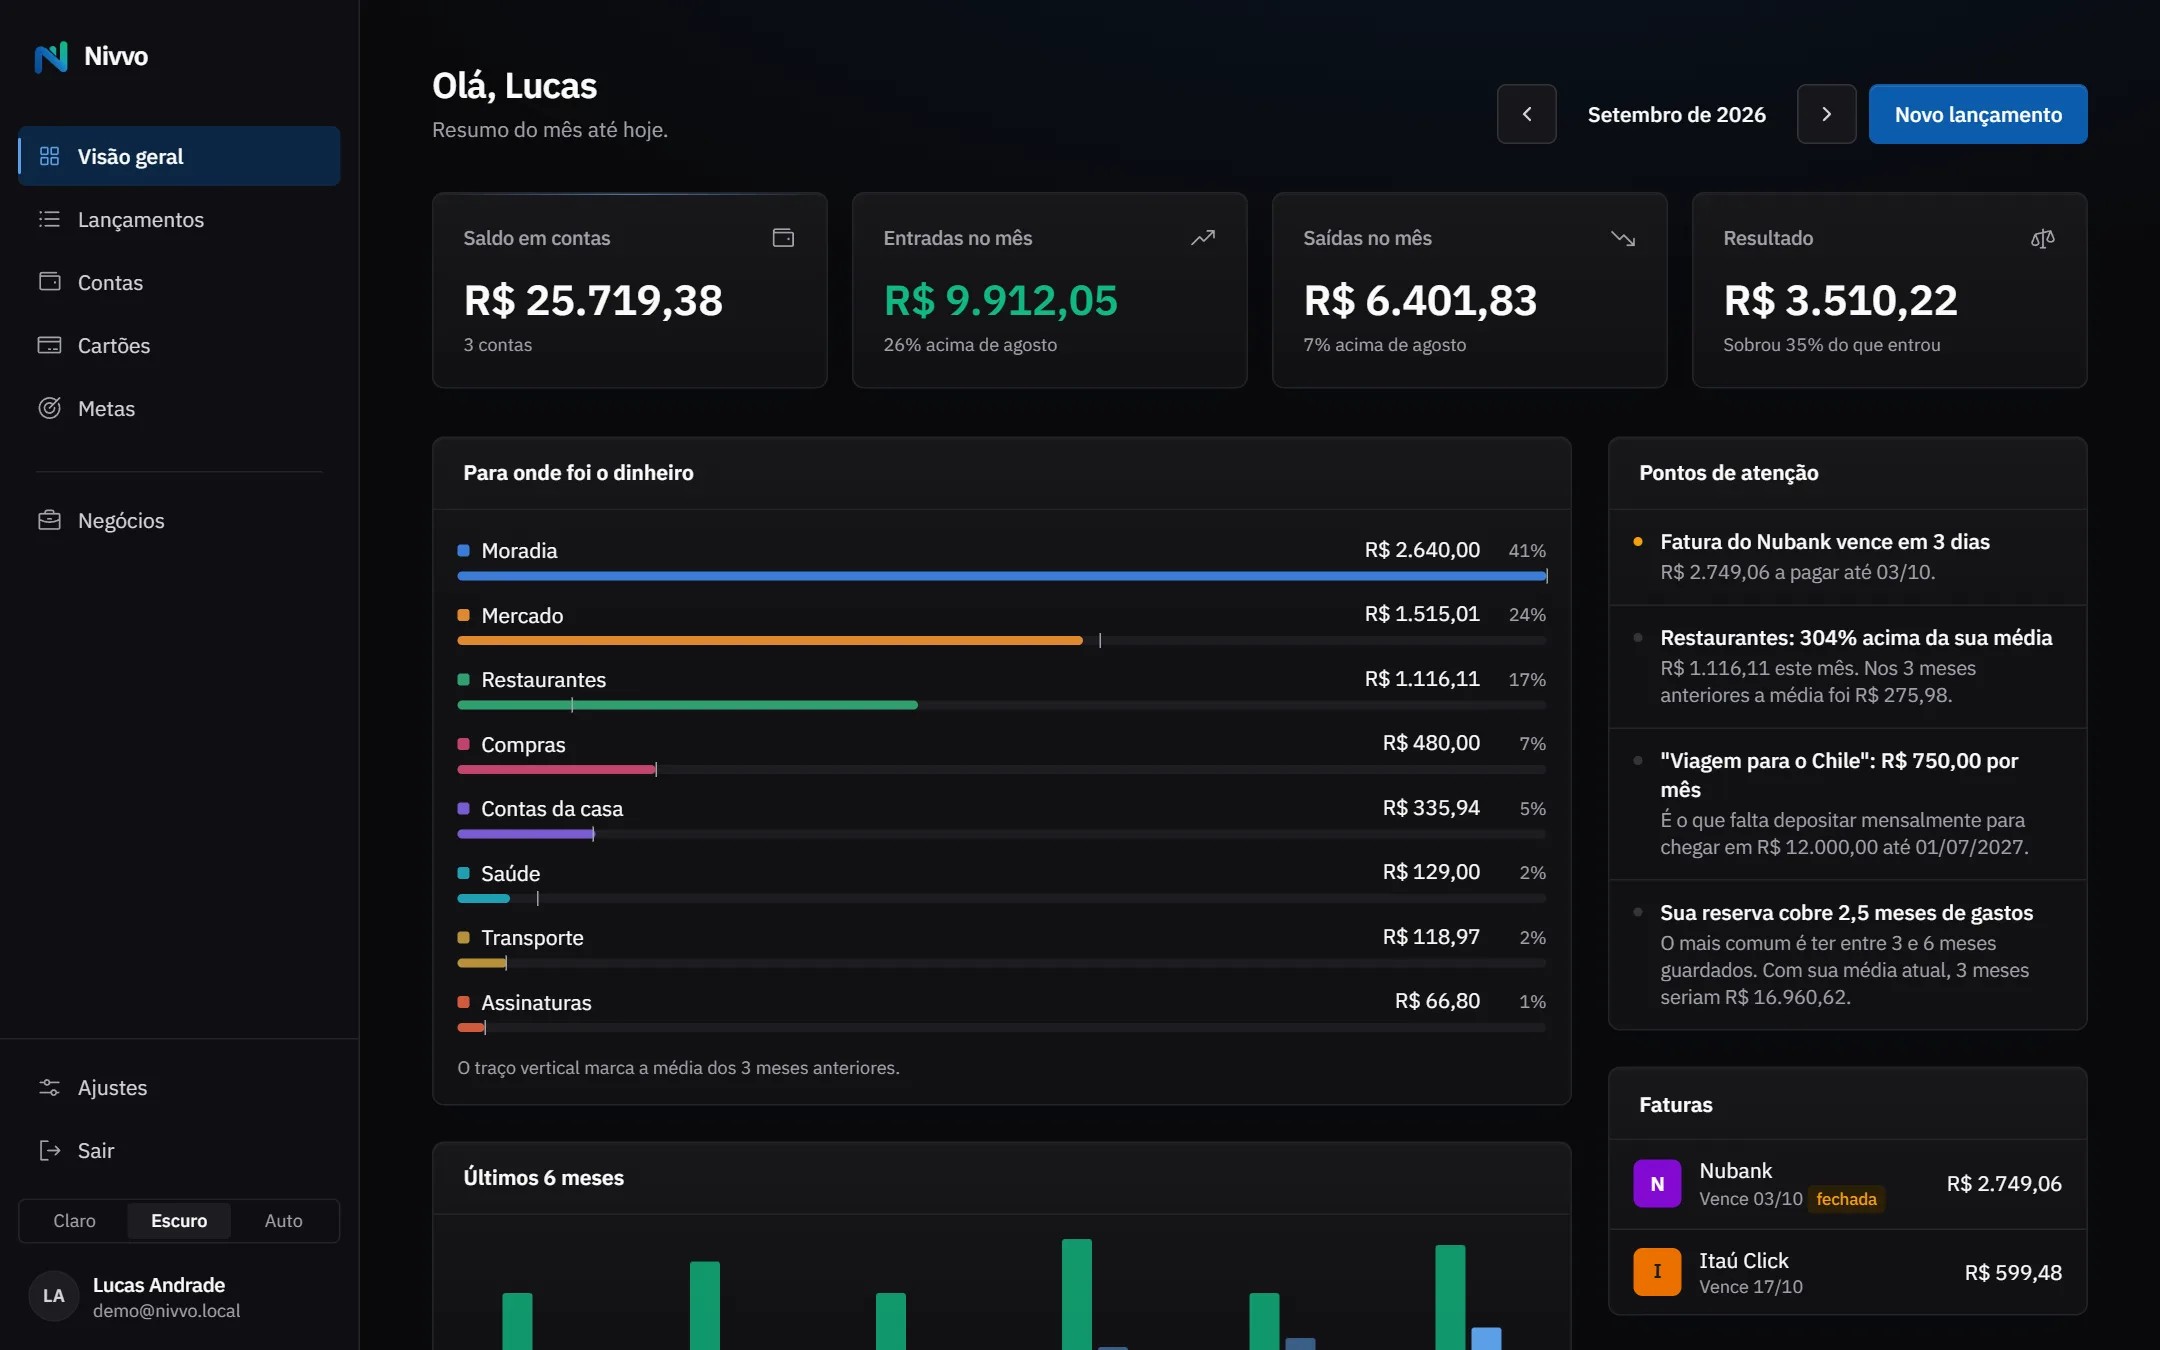Image resolution: width=2160 pixels, height=1350 pixels.
Task: Click the Sair logout icon
Action: (x=49, y=1150)
